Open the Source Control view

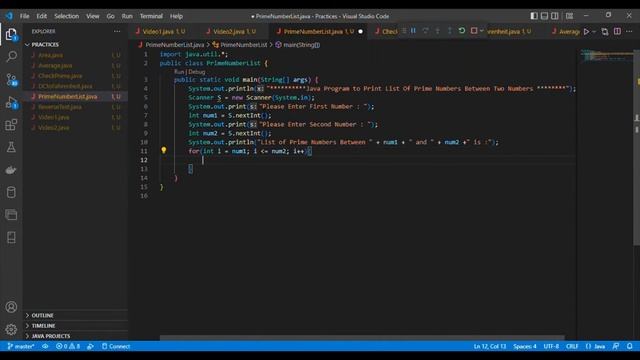click(11, 79)
